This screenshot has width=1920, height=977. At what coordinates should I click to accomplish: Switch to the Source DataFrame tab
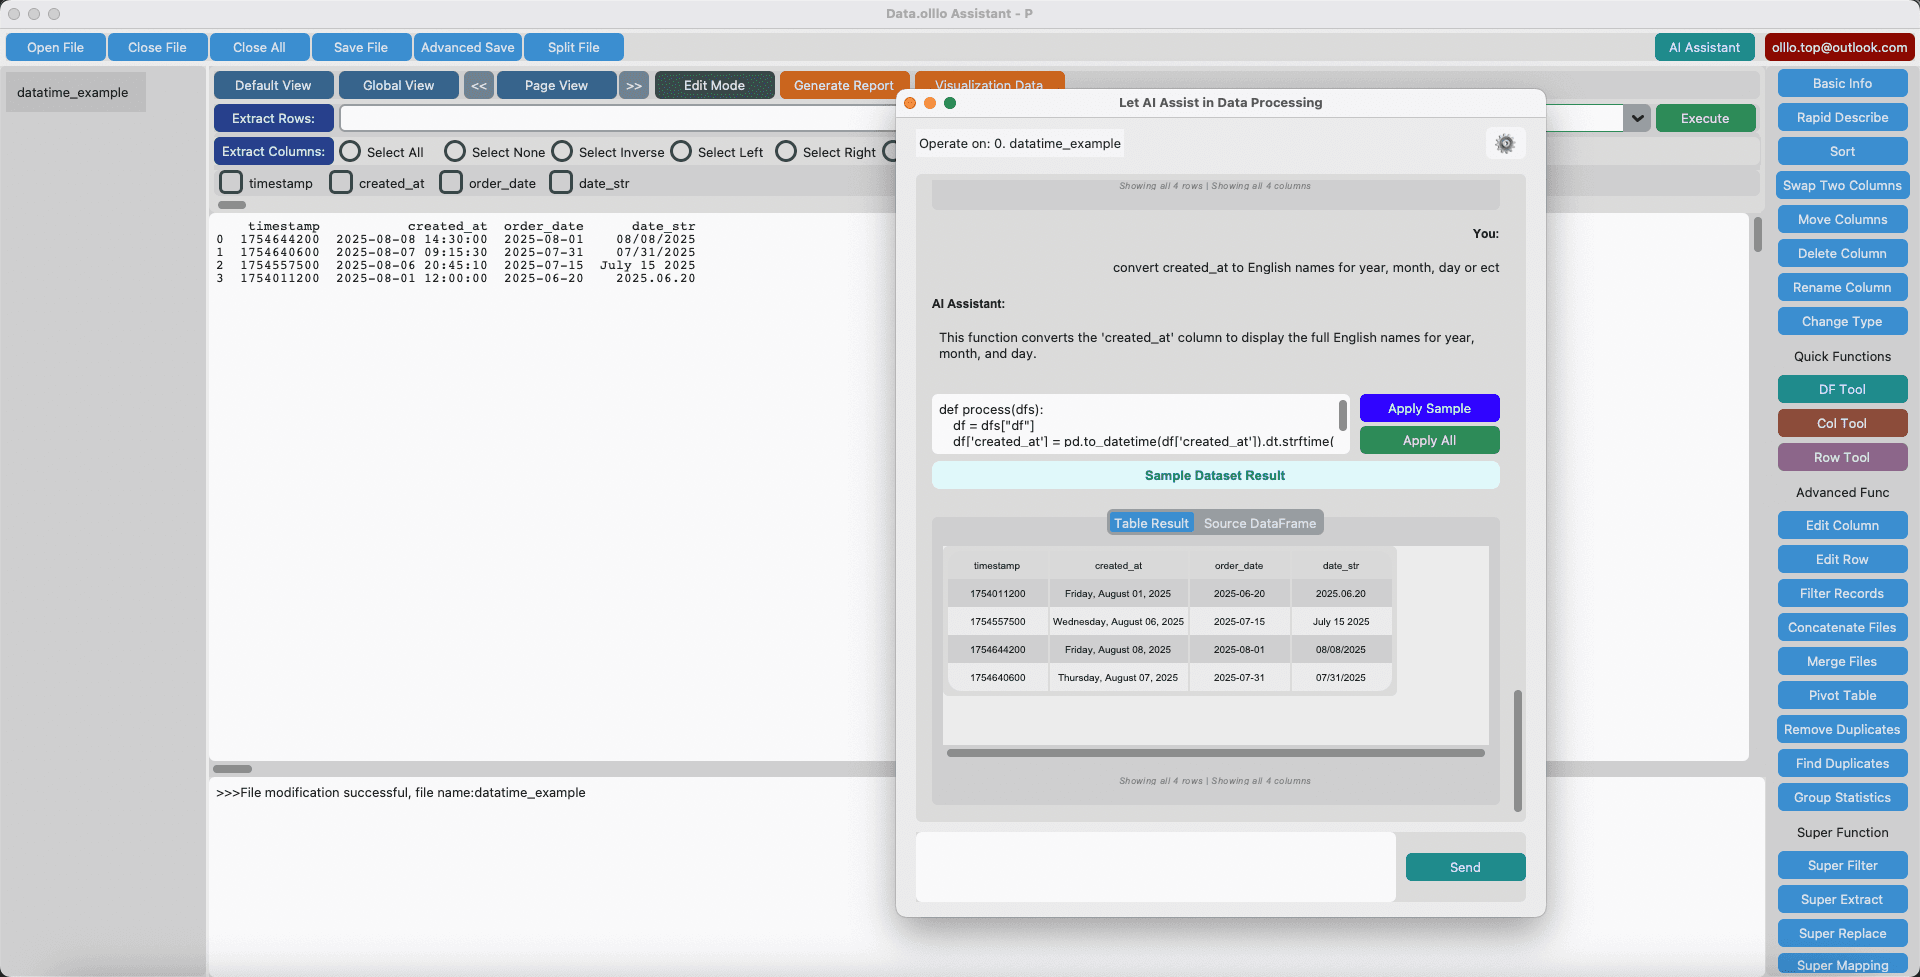(x=1259, y=522)
